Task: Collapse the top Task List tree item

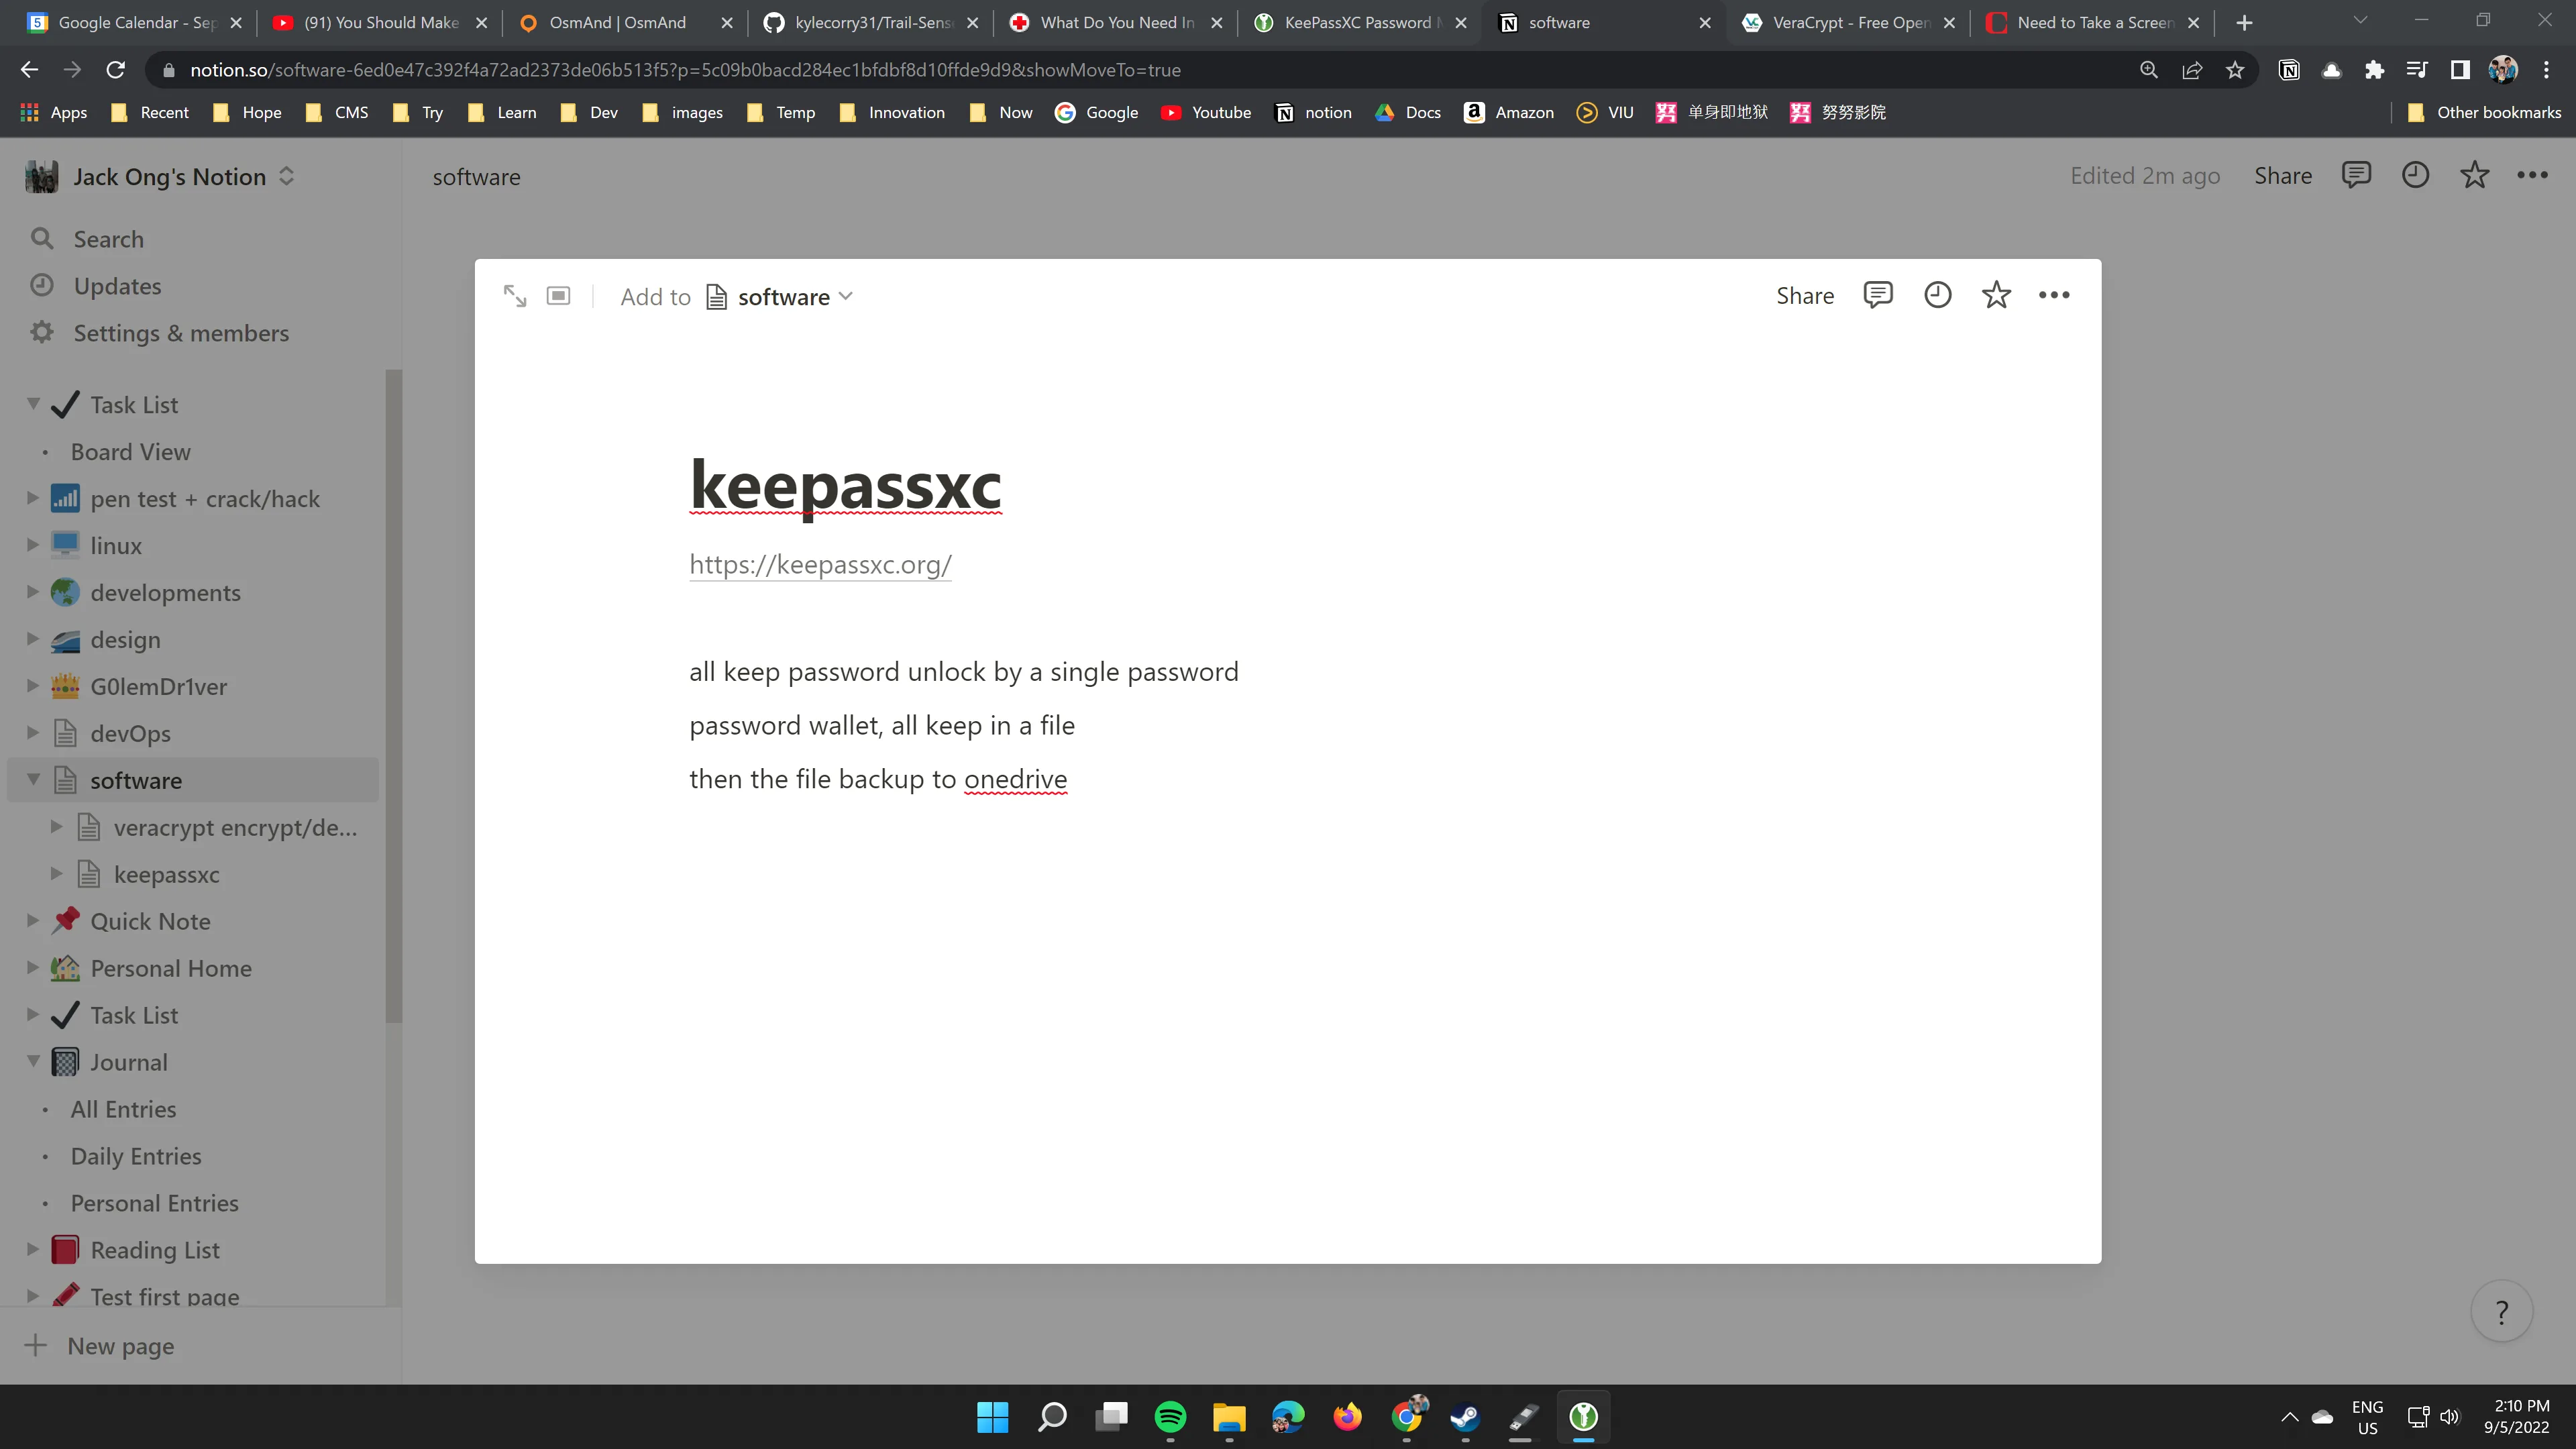Action: click(x=33, y=404)
